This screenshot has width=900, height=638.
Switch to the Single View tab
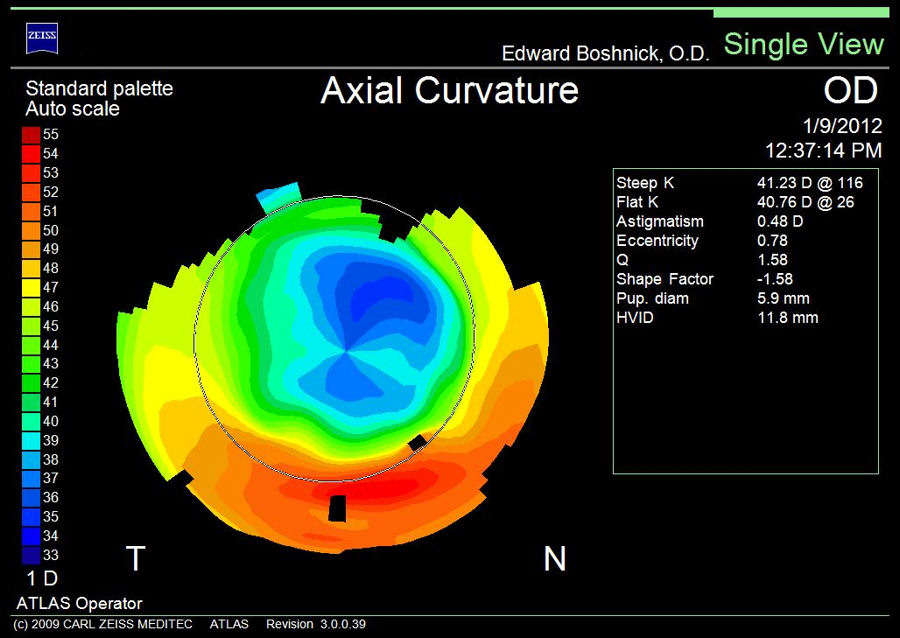point(803,44)
